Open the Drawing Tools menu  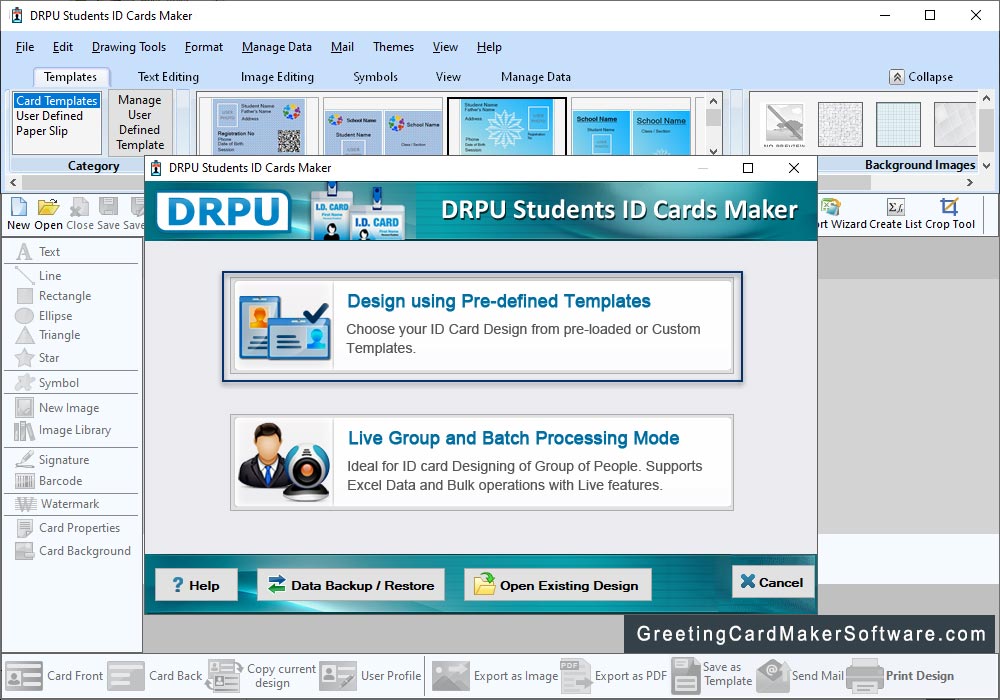(129, 47)
